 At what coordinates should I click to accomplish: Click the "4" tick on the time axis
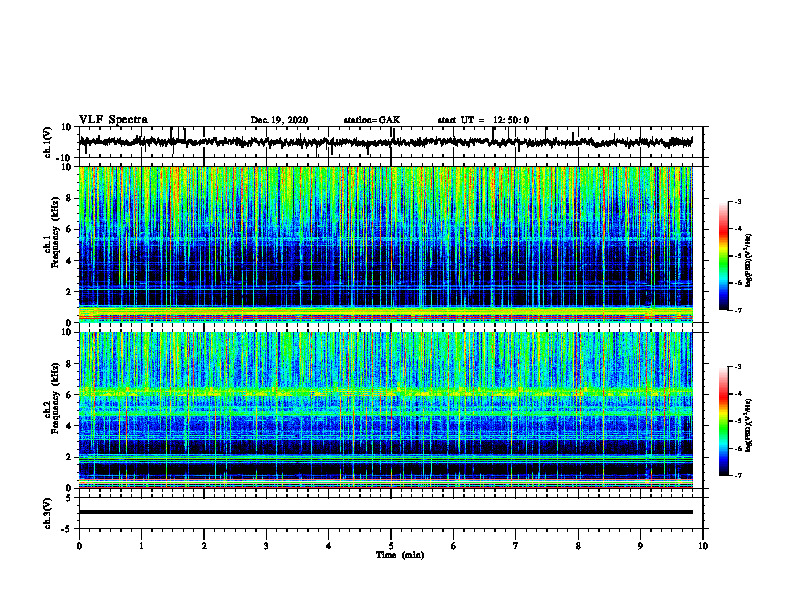coord(329,546)
